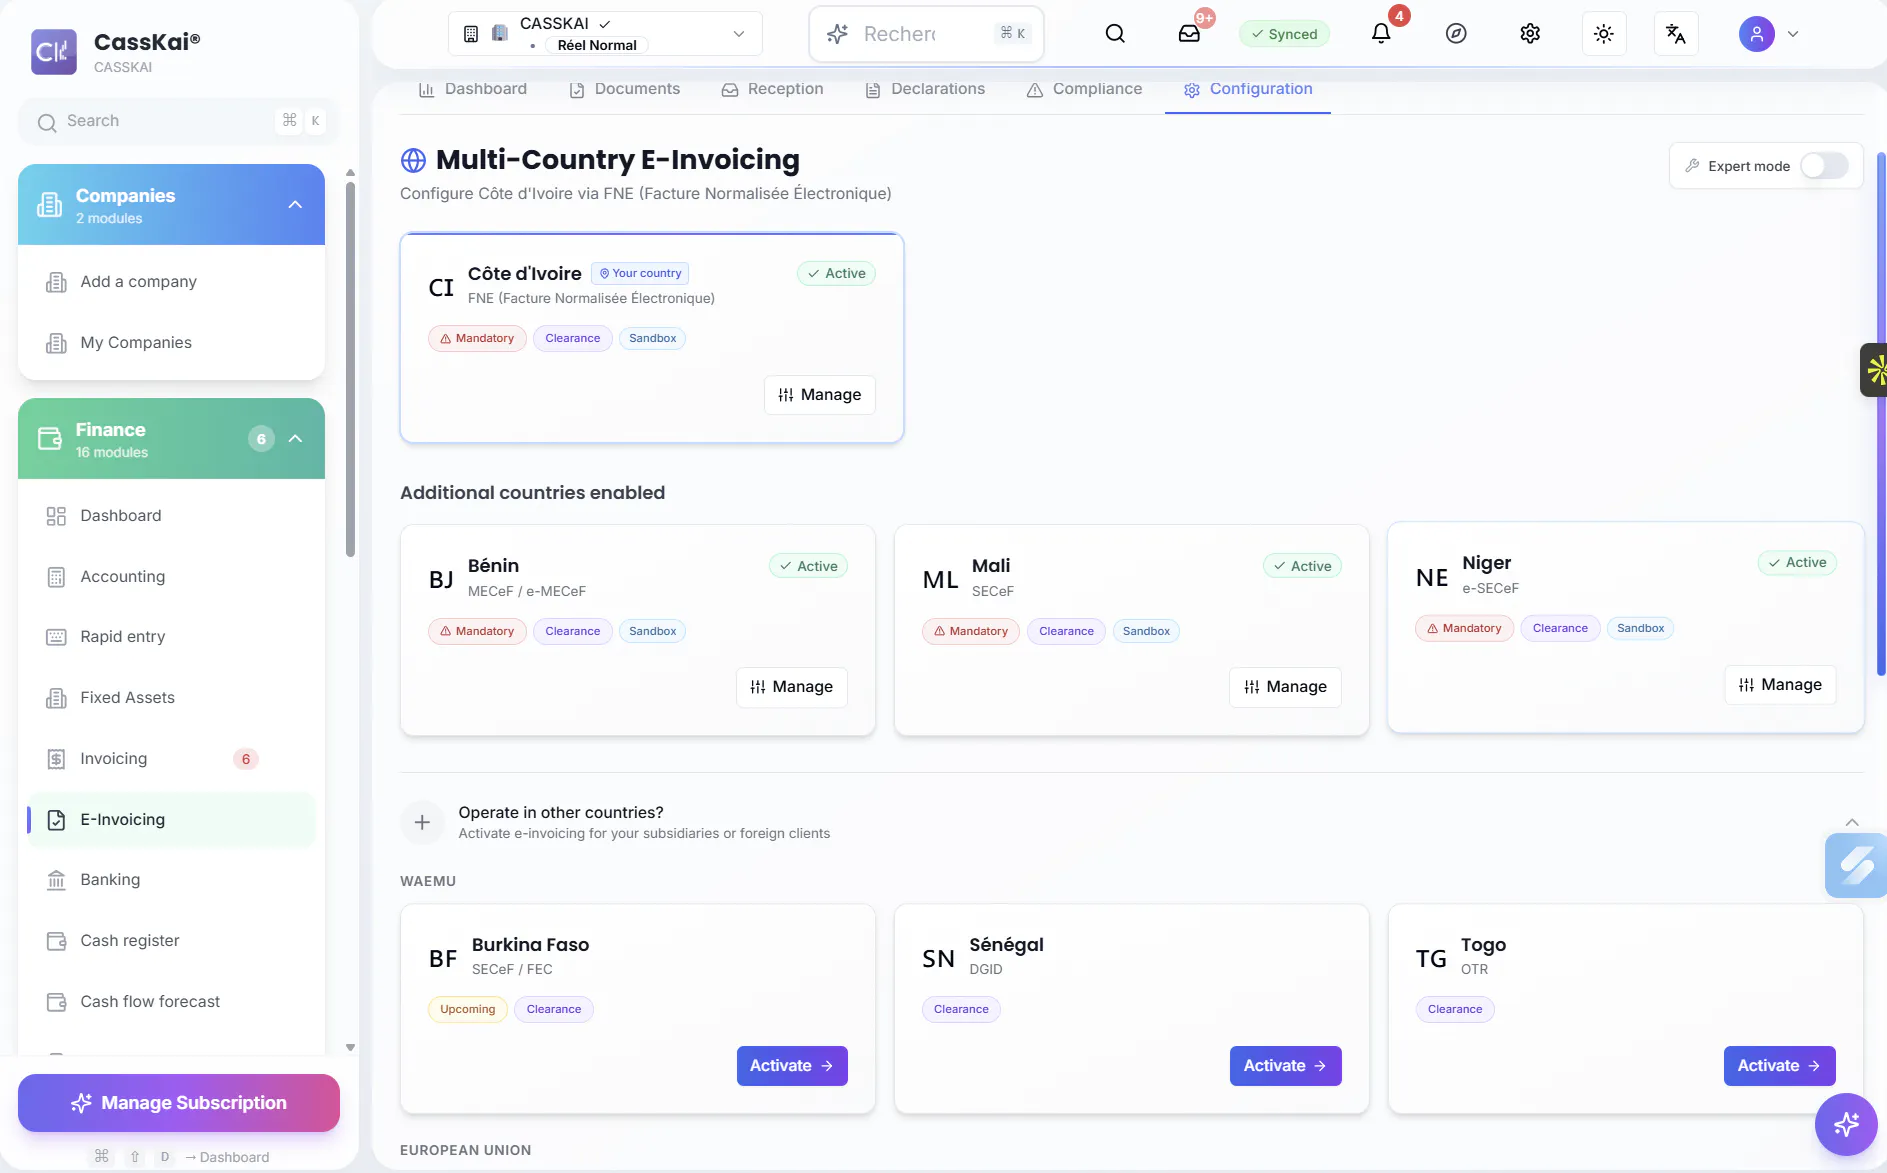Image resolution: width=1887 pixels, height=1173 pixels.
Task: Click the Burkina Faso BF country code
Action: [443, 959]
